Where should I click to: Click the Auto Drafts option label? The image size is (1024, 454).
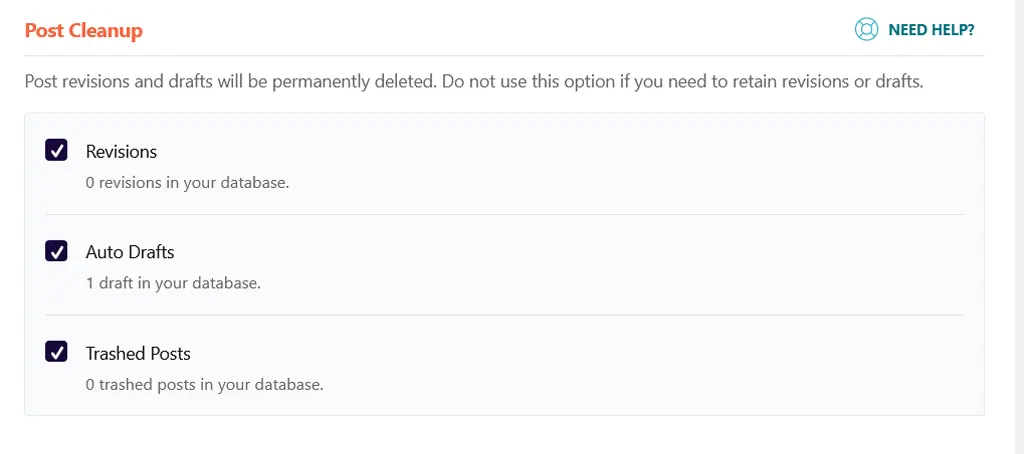click(130, 252)
